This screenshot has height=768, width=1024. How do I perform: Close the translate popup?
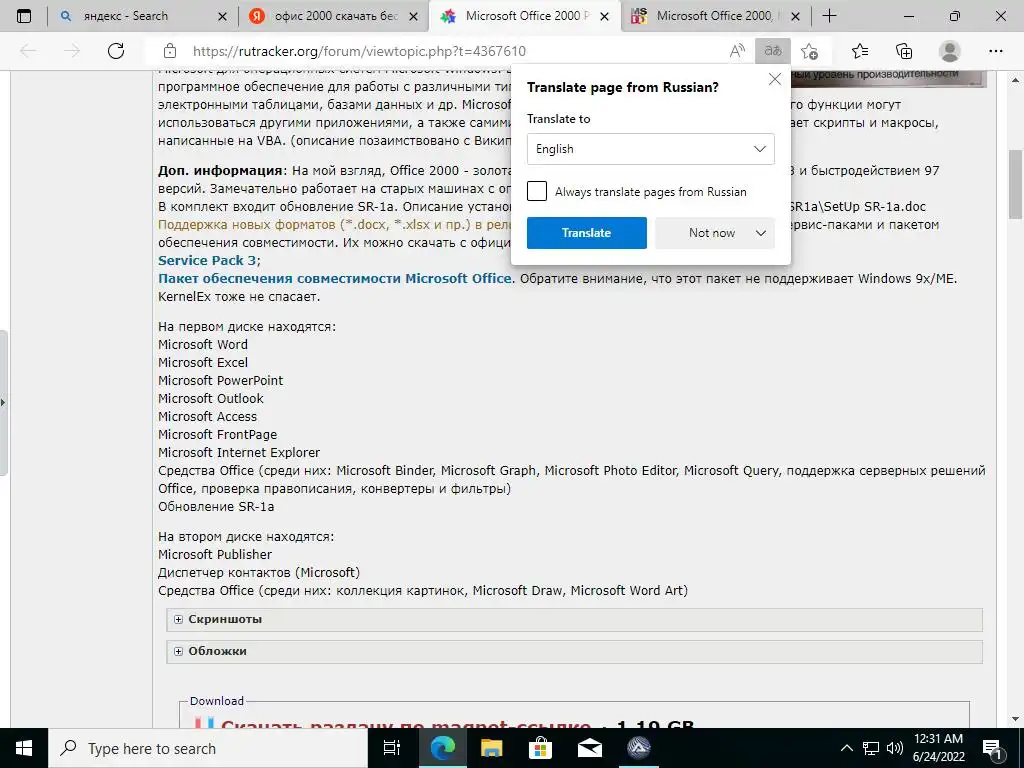[x=775, y=79]
